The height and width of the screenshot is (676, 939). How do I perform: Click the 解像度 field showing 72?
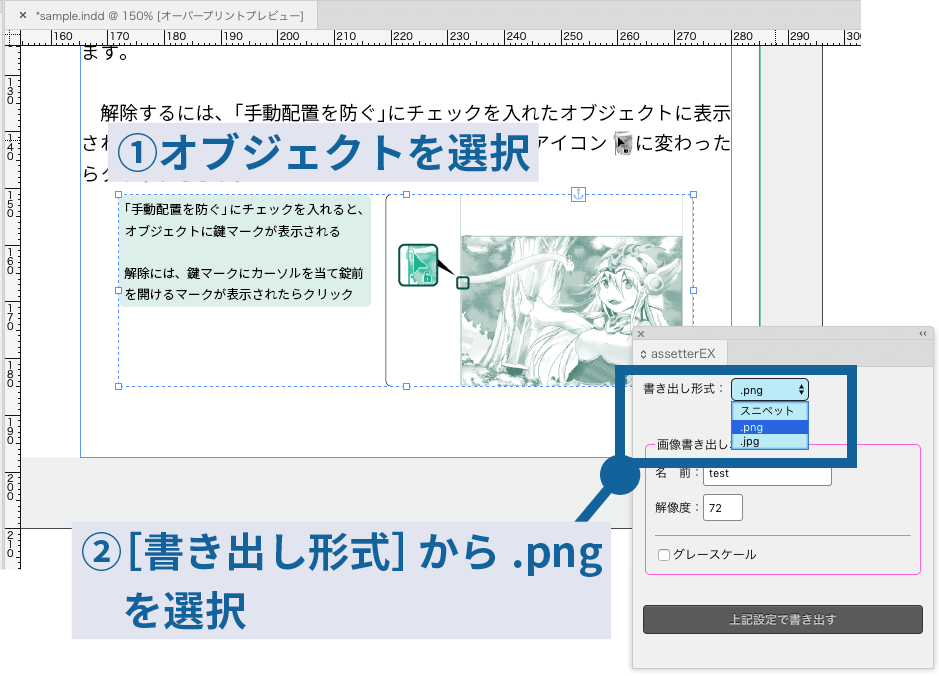point(725,507)
